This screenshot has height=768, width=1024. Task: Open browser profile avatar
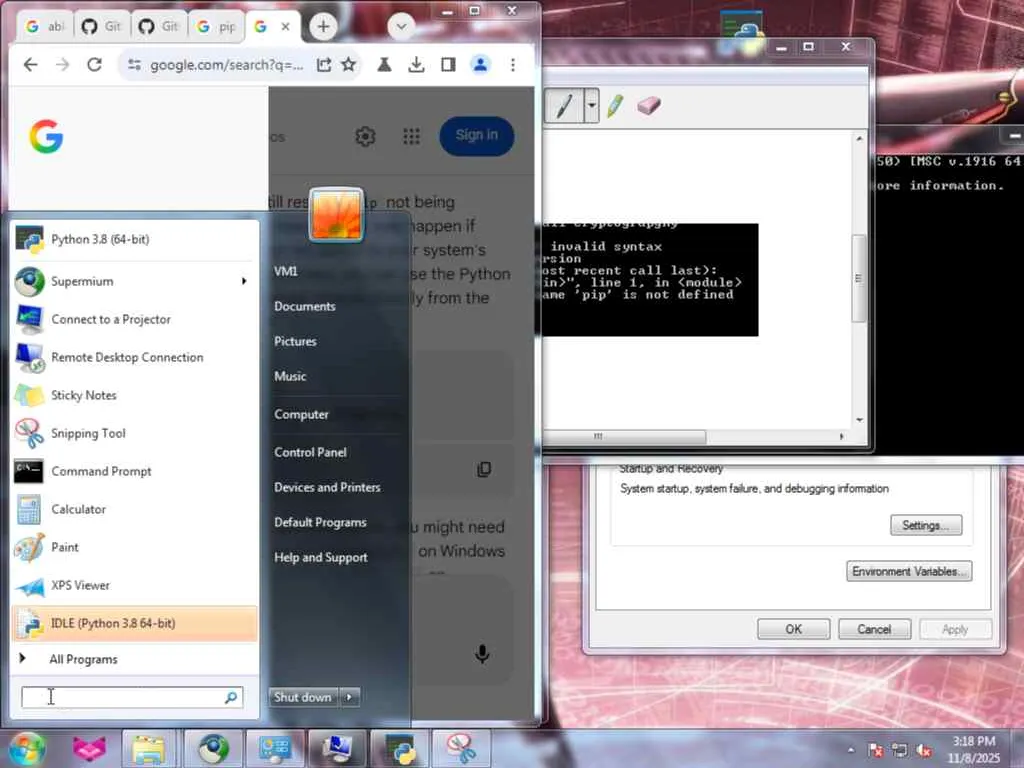tap(480, 65)
